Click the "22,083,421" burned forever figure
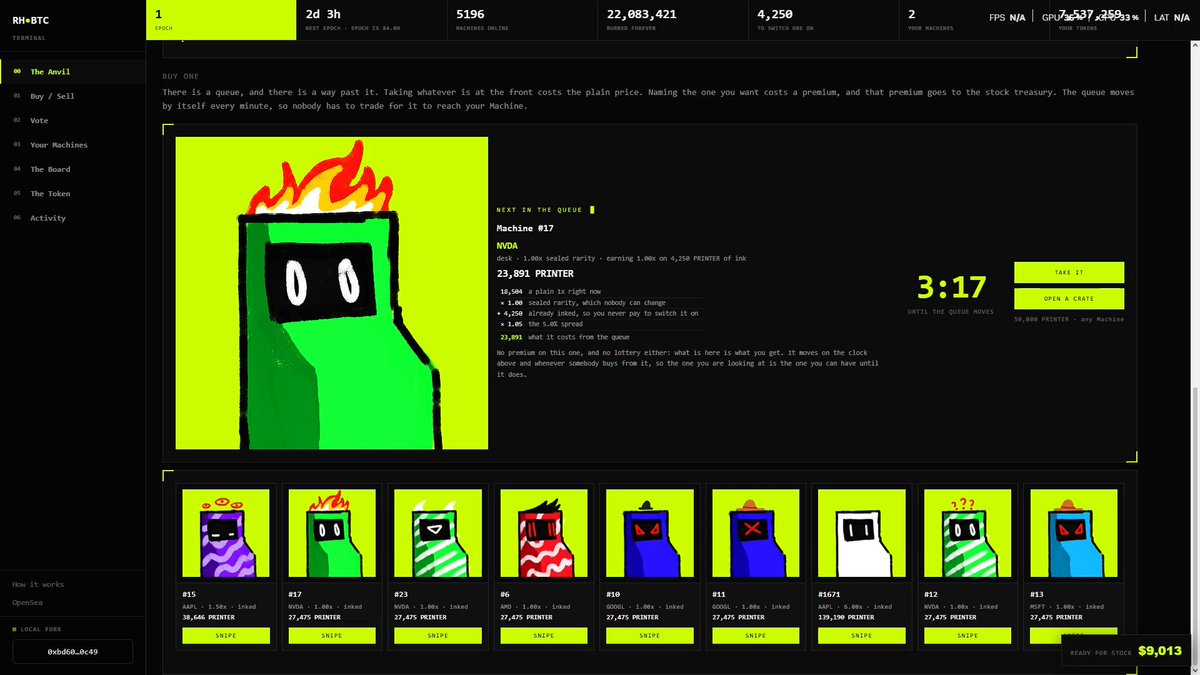Screen dimensions: 1200x675 coord(641,15)
